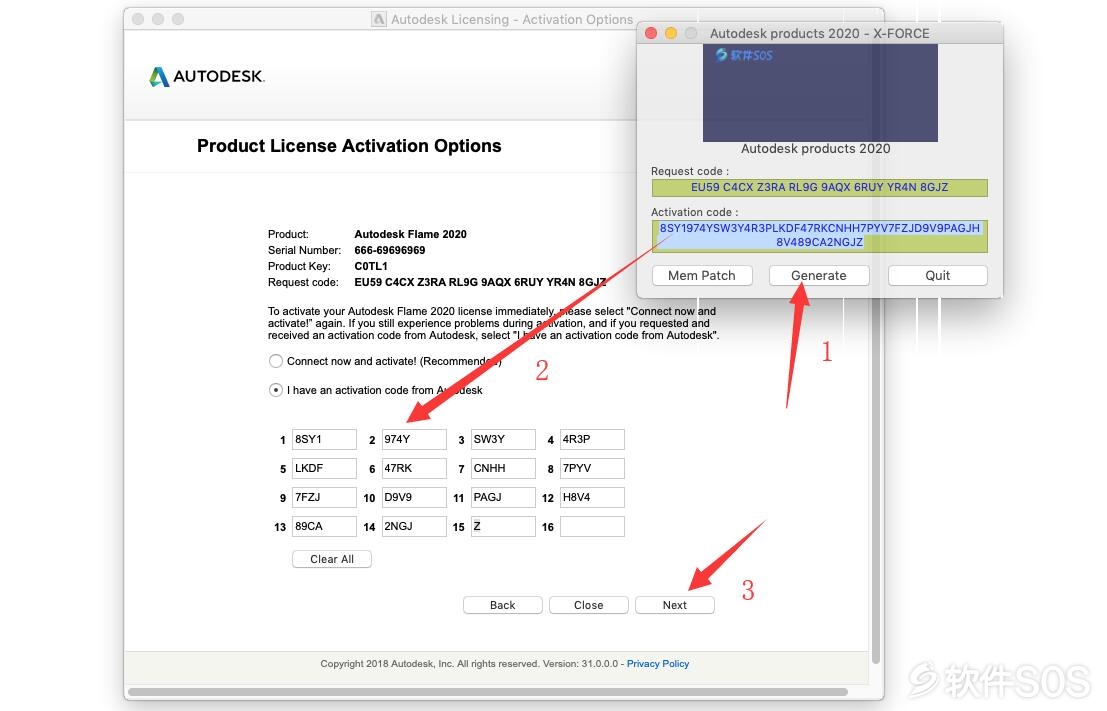The image size is (1107, 711).
Task: Click the Back button
Action: coord(503,605)
